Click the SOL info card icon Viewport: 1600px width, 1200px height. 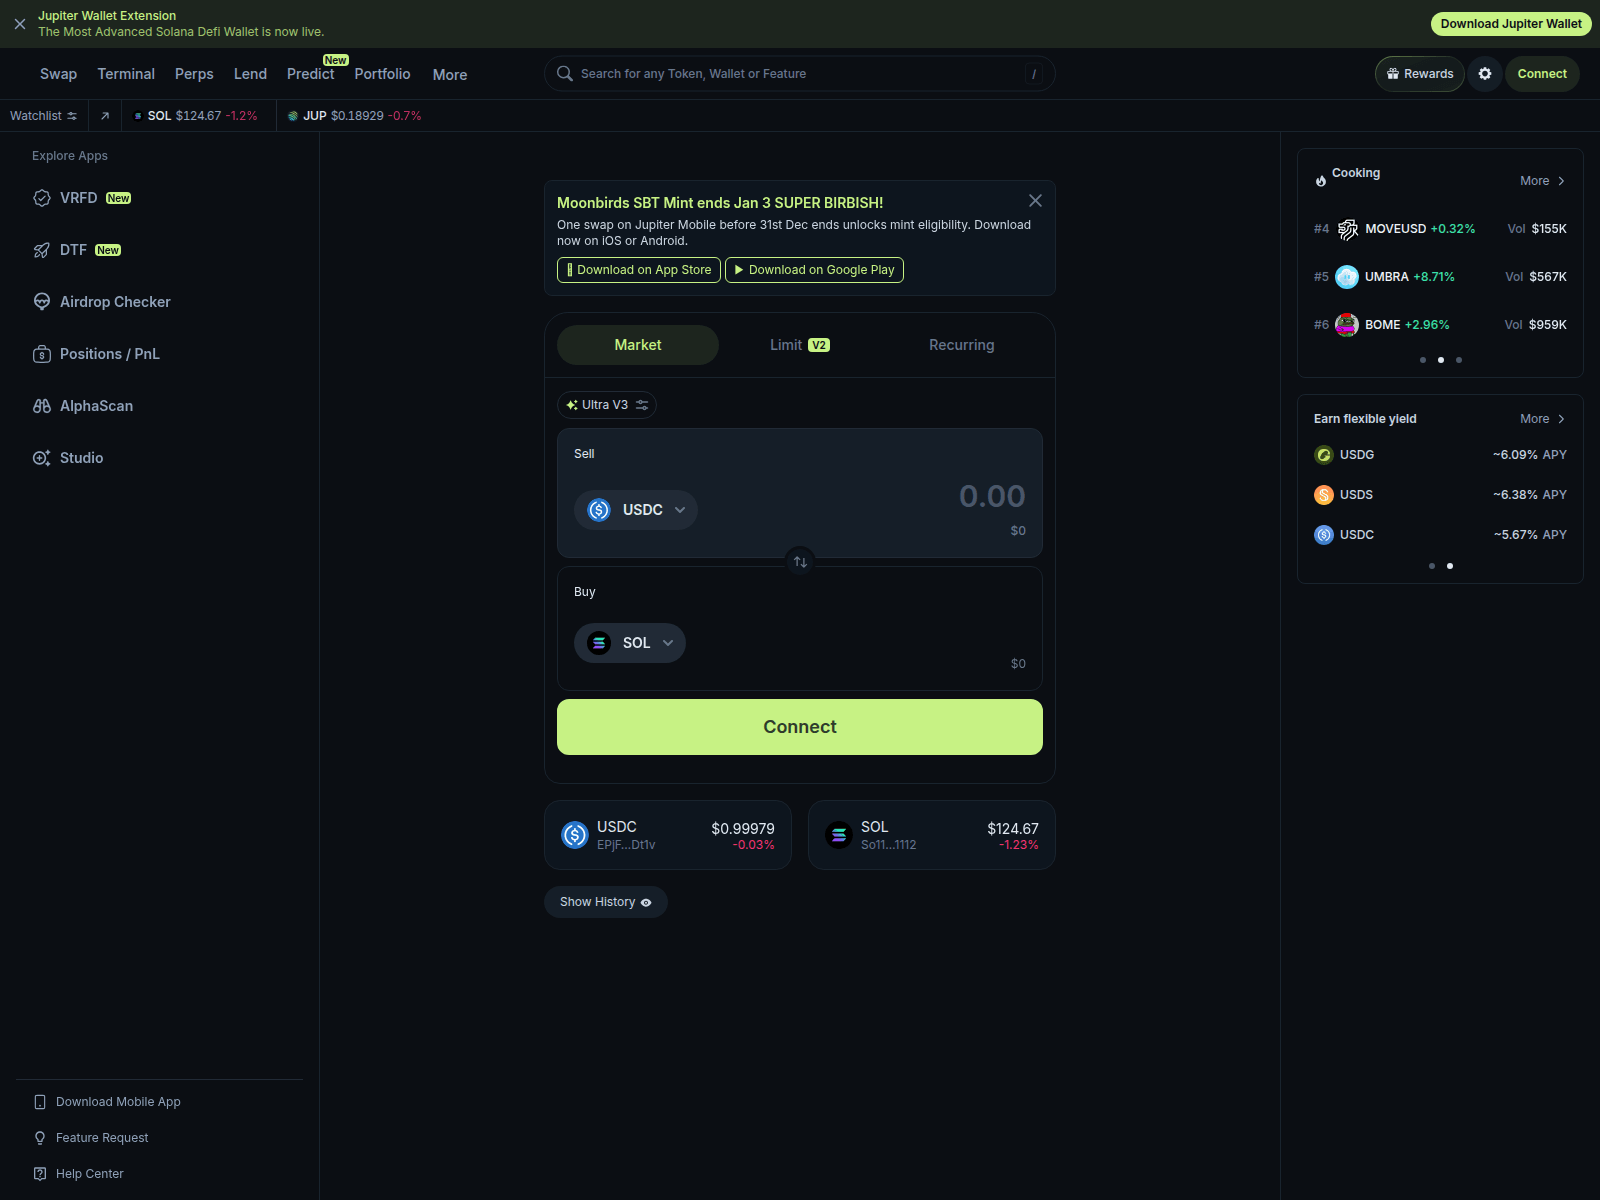coord(839,835)
